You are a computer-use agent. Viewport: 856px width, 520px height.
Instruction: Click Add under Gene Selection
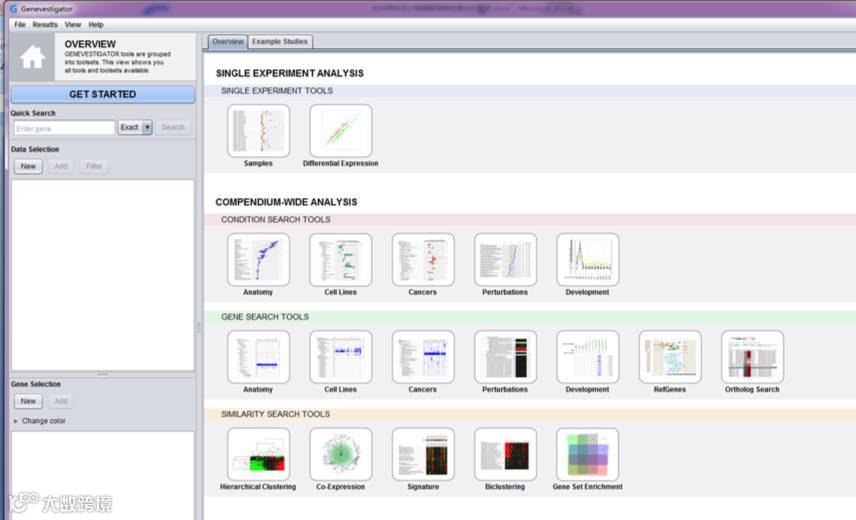click(61, 402)
